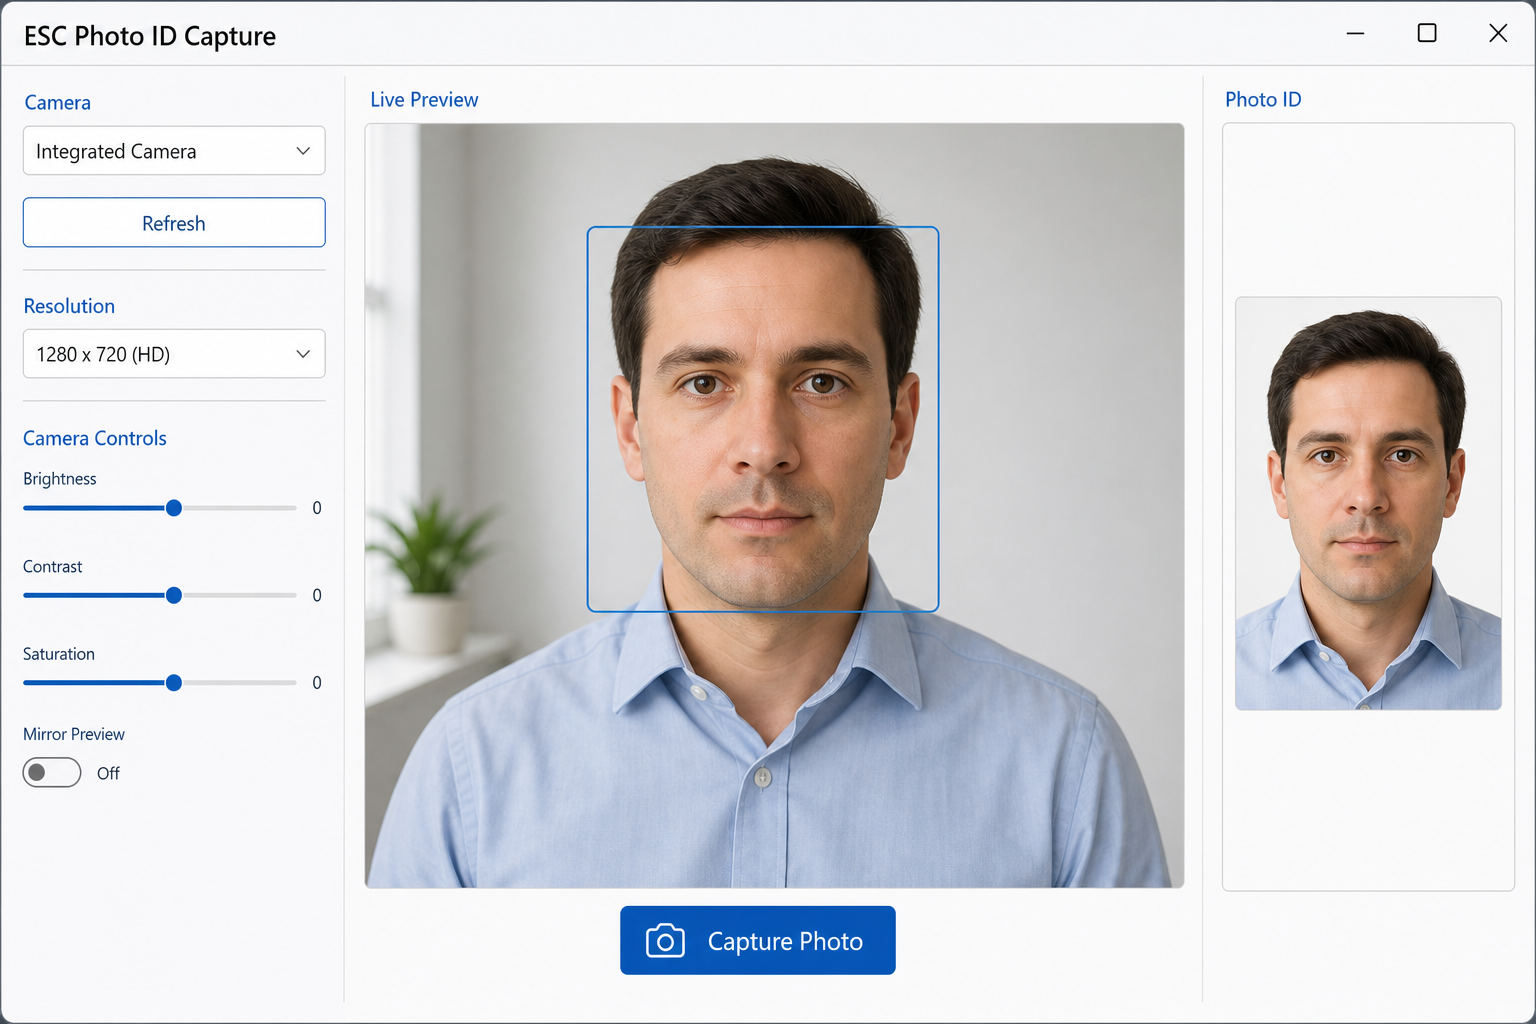Close the ESC Photo ID Capture window
This screenshot has height=1024, width=1536.
[x=1498, y=33]
